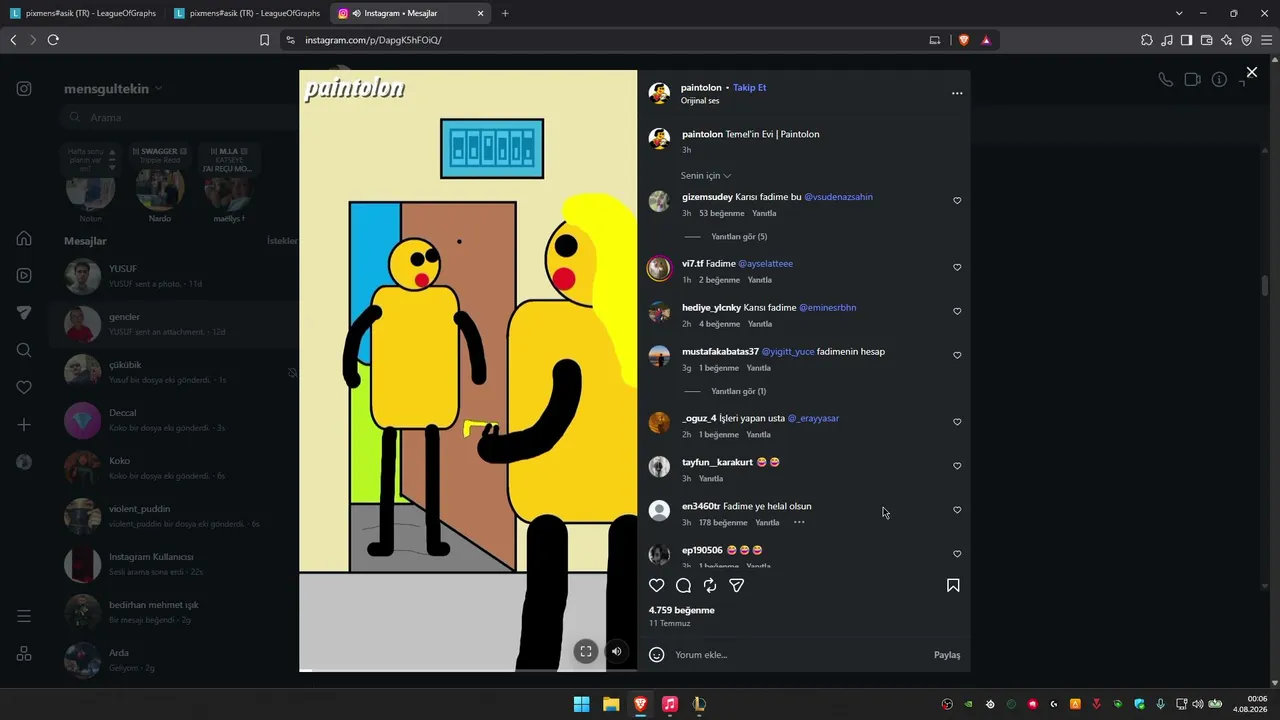Viewport: 1280px width, 720px height.
Task: Open the emoji picker beside comment field
Action: point(657,655)
